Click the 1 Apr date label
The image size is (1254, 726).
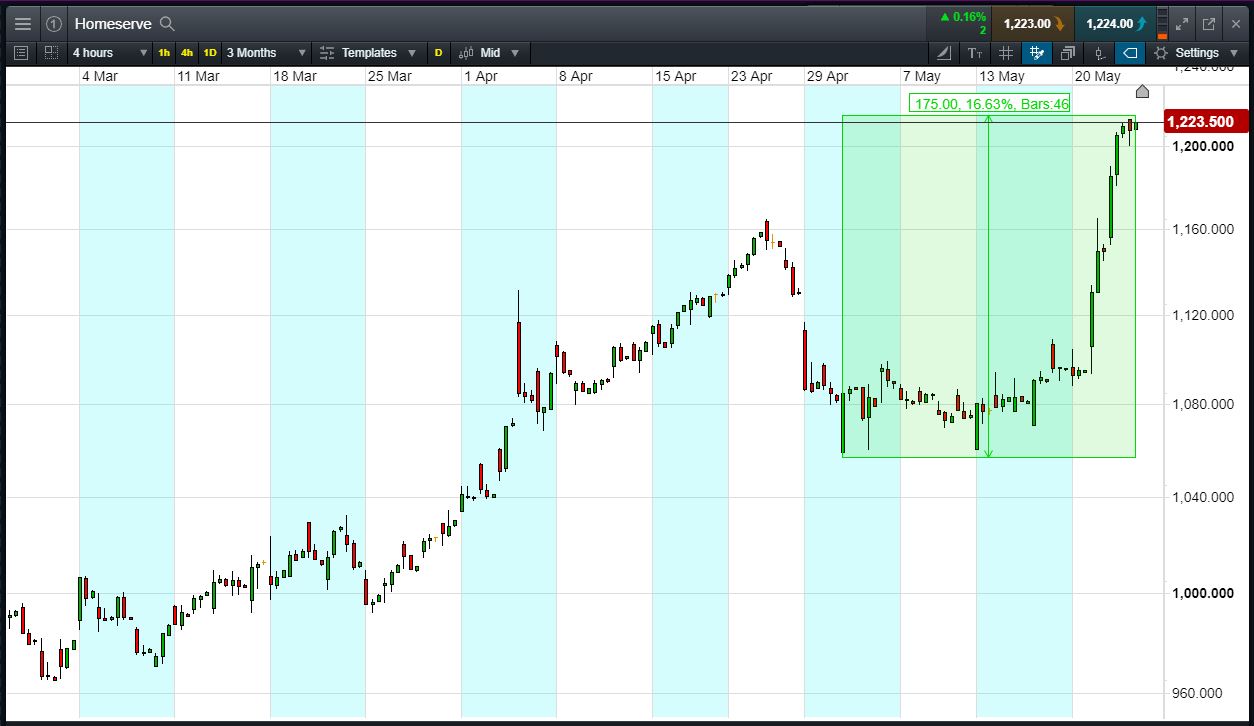click(482, 76)
